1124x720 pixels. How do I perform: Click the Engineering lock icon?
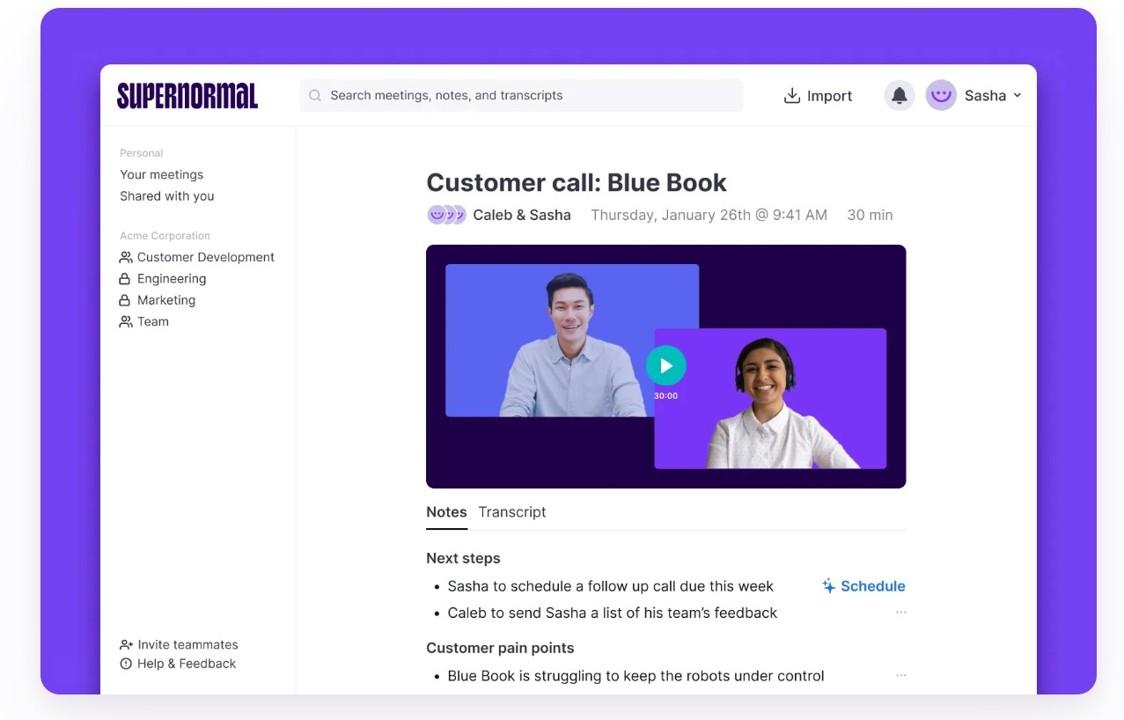(x=125, y=278)
